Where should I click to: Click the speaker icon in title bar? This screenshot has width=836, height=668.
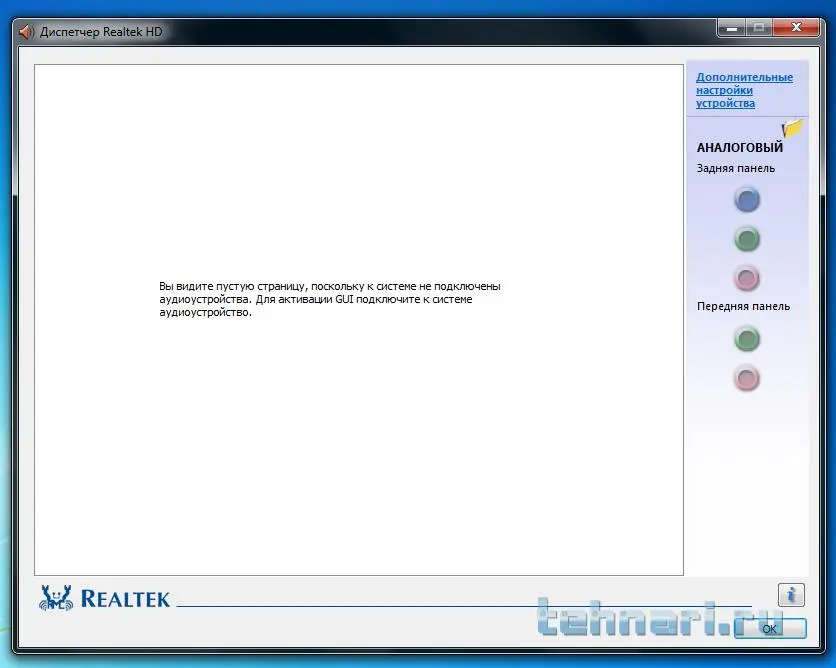26,32
